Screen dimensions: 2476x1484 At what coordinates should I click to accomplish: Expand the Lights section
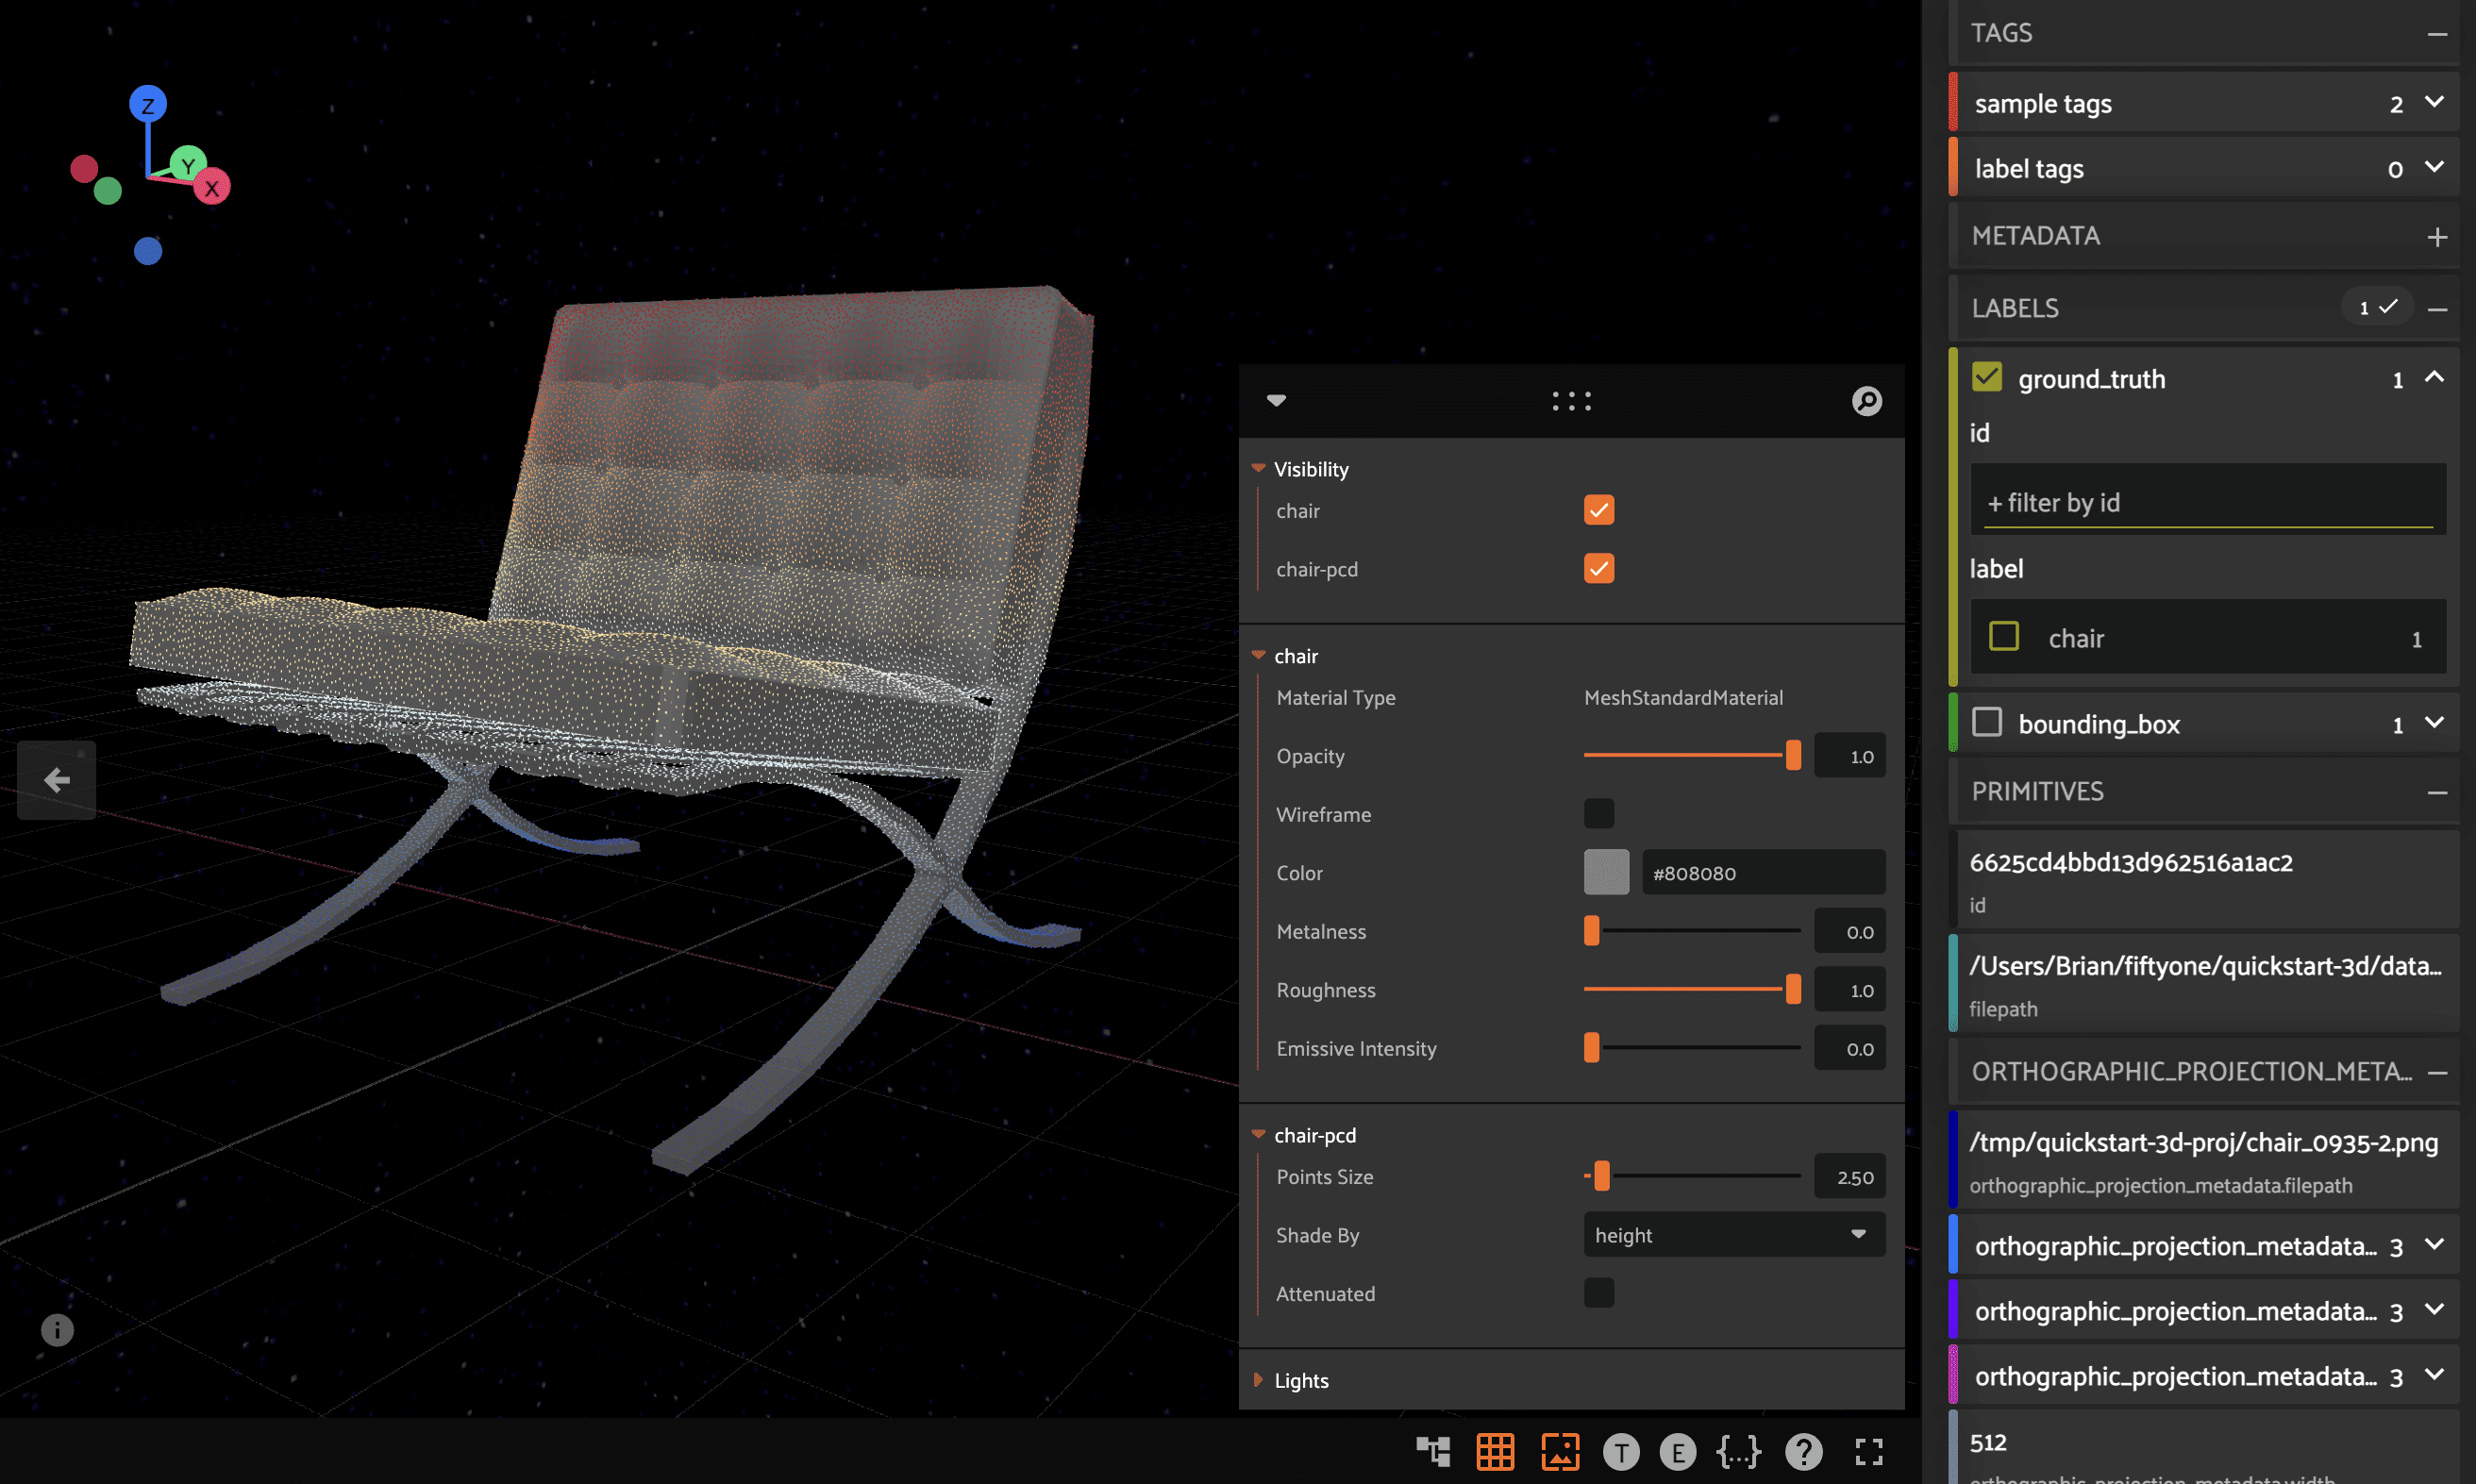pyautogui.click(x=1300, y=1380)
